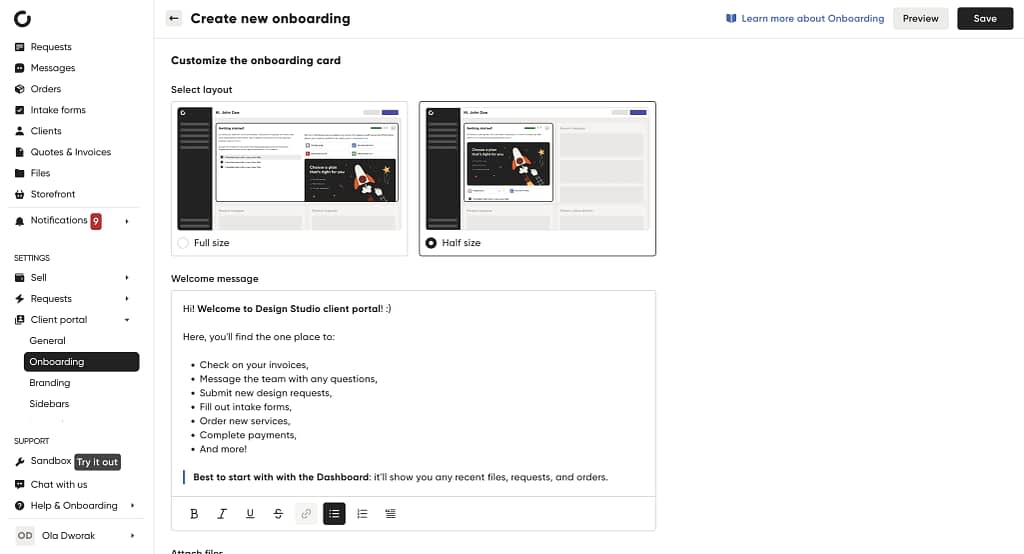
Task: Click the Quotes & Invoices document icon
Action: tap(20, 152)
